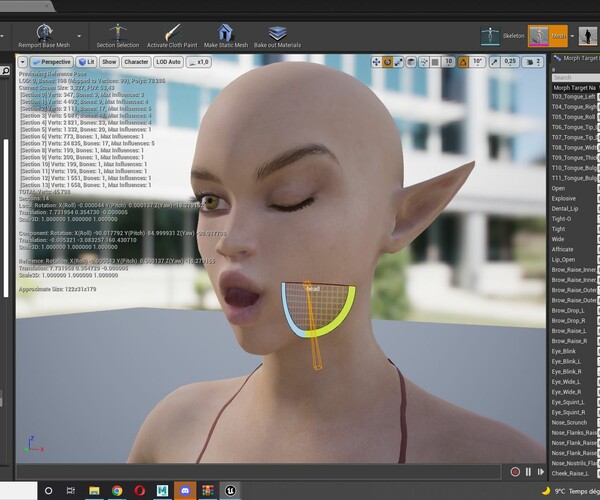This screenshot has height=500, width=600.
Task: Open the Animation mode thumbnail
Action: [x=588, y=36]
